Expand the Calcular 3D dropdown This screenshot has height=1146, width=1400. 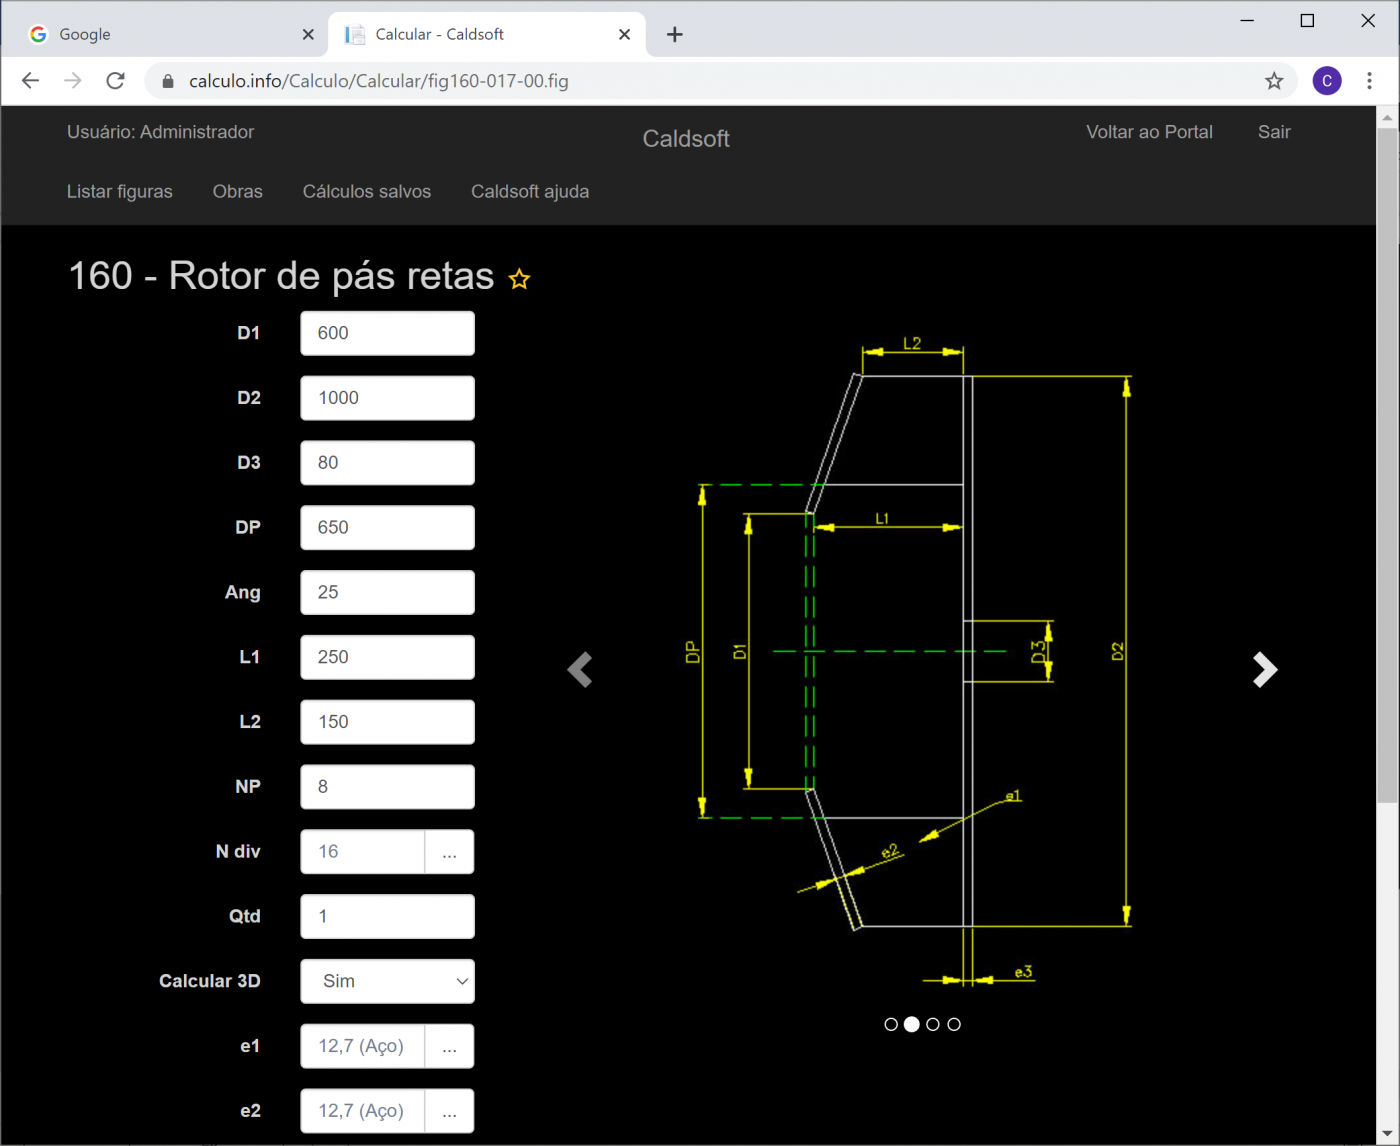[387, 981]
